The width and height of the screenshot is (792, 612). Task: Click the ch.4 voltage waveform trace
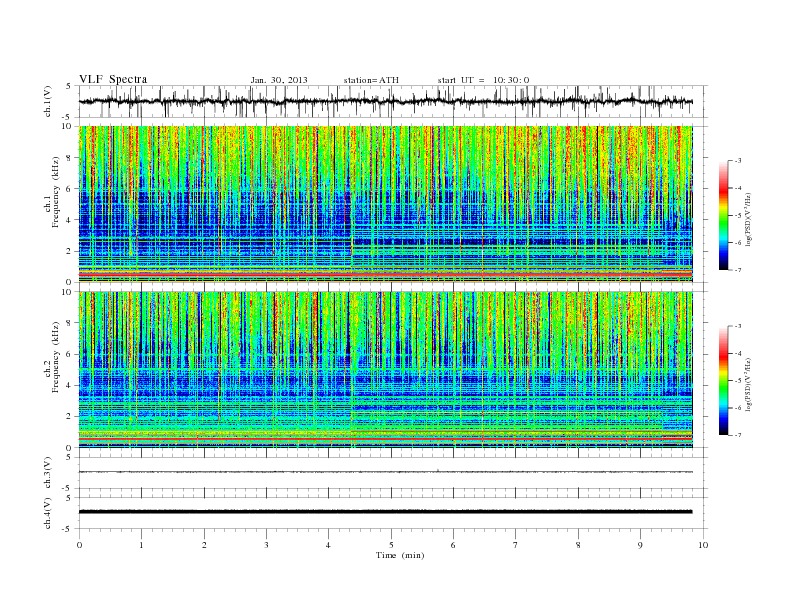(386, 512)
